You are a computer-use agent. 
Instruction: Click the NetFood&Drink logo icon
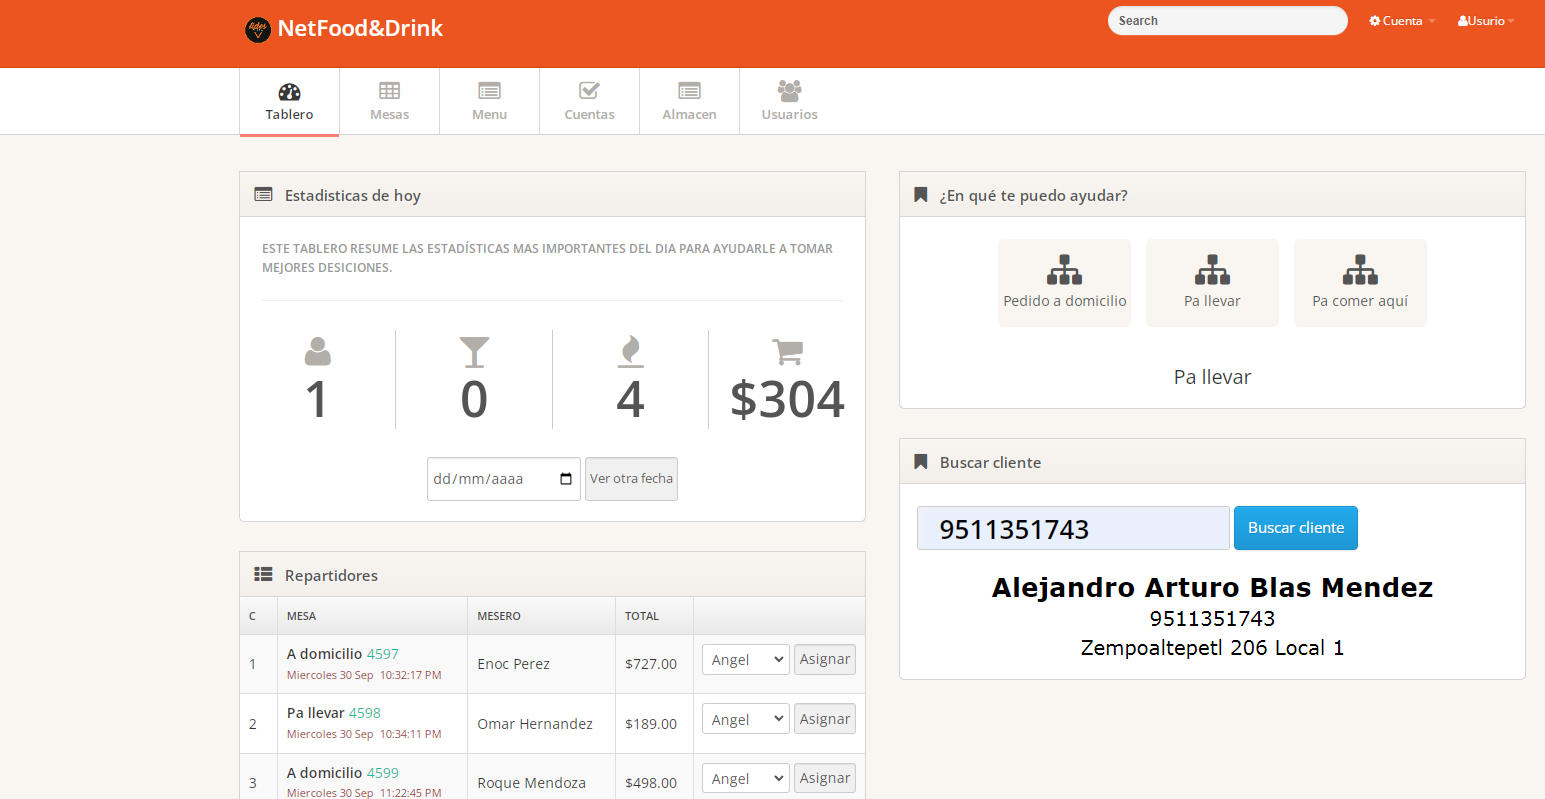point(258,29)
